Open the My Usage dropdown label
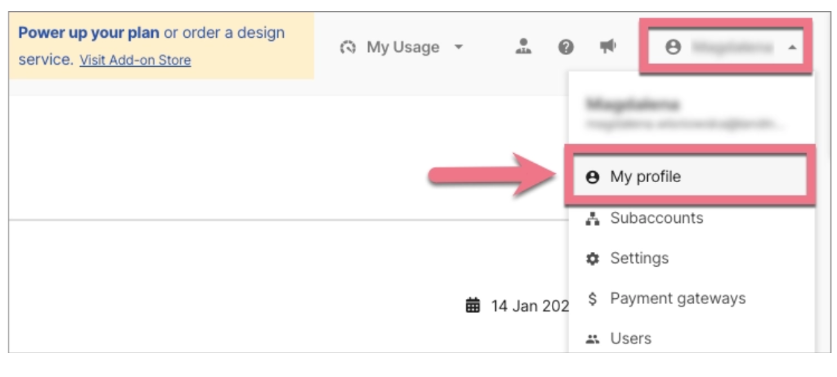The height and width of the screenshot is (377, 837). pos(403,48)
